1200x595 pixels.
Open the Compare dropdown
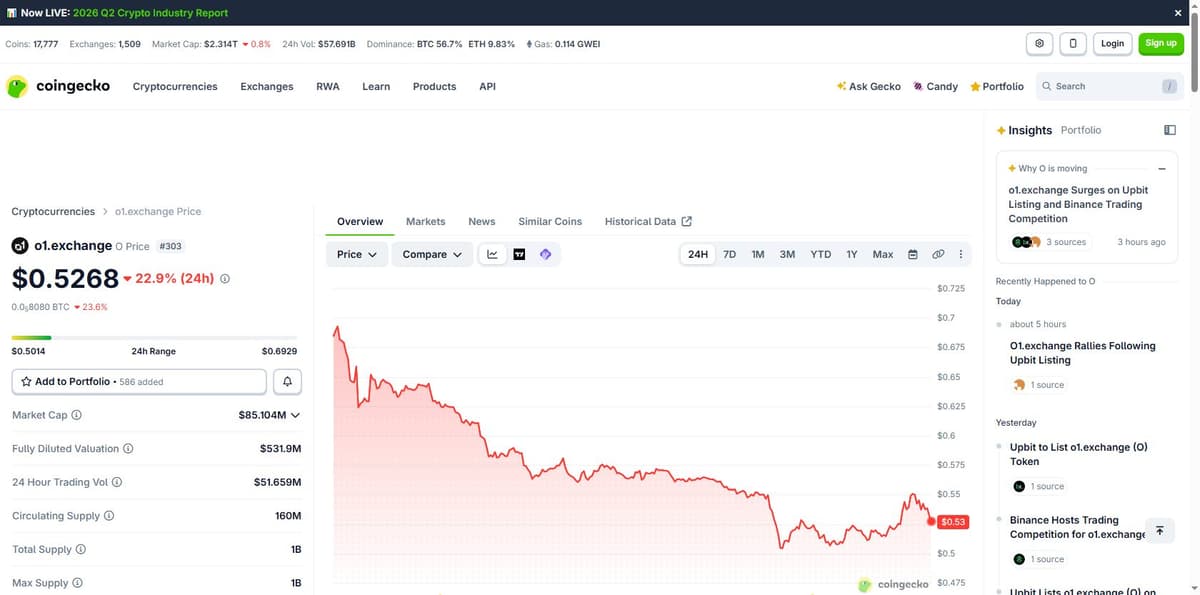click(432, 254)
